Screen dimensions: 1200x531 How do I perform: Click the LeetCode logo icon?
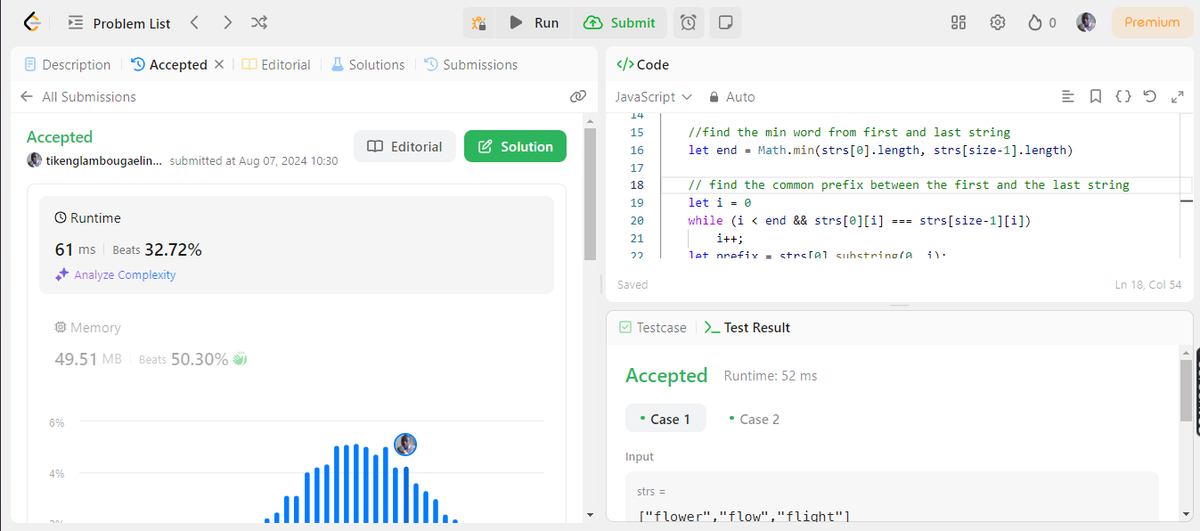(33, 22)
